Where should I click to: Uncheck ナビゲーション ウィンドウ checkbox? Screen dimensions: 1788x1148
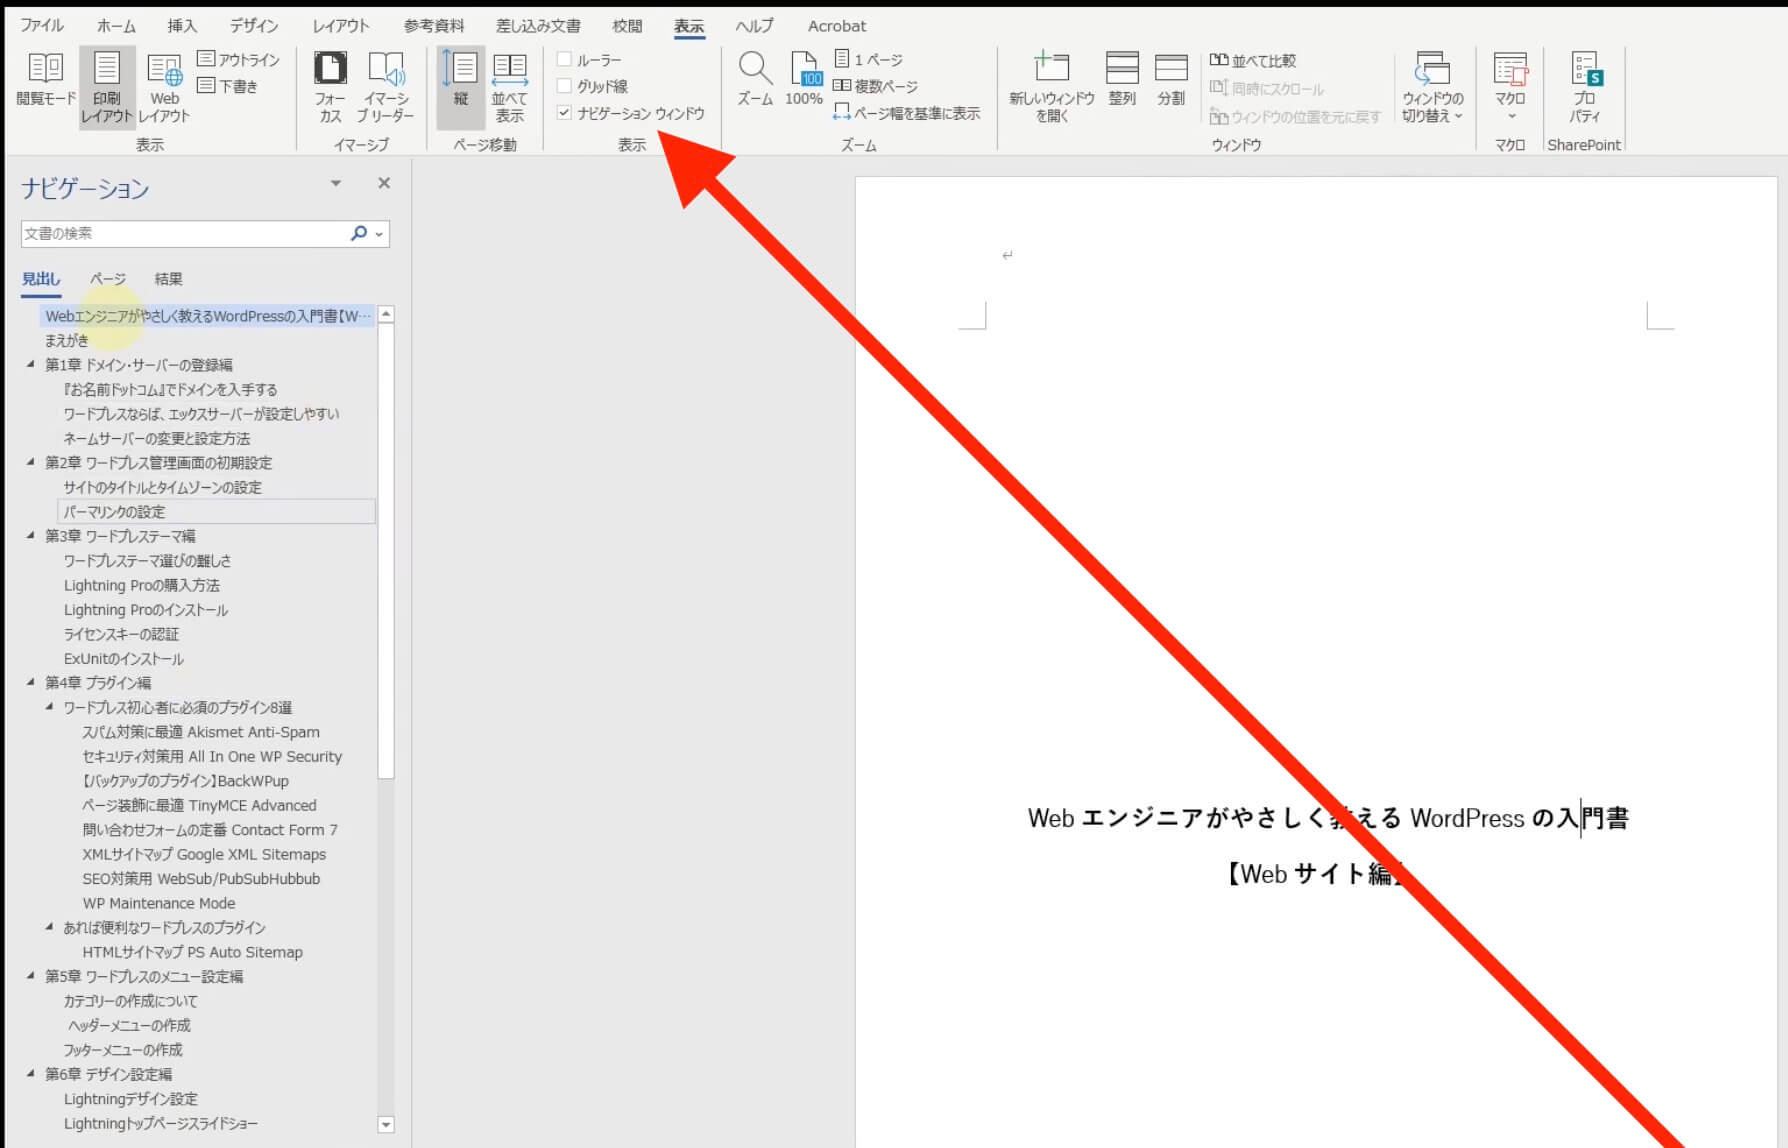click(x=565, y=113)
